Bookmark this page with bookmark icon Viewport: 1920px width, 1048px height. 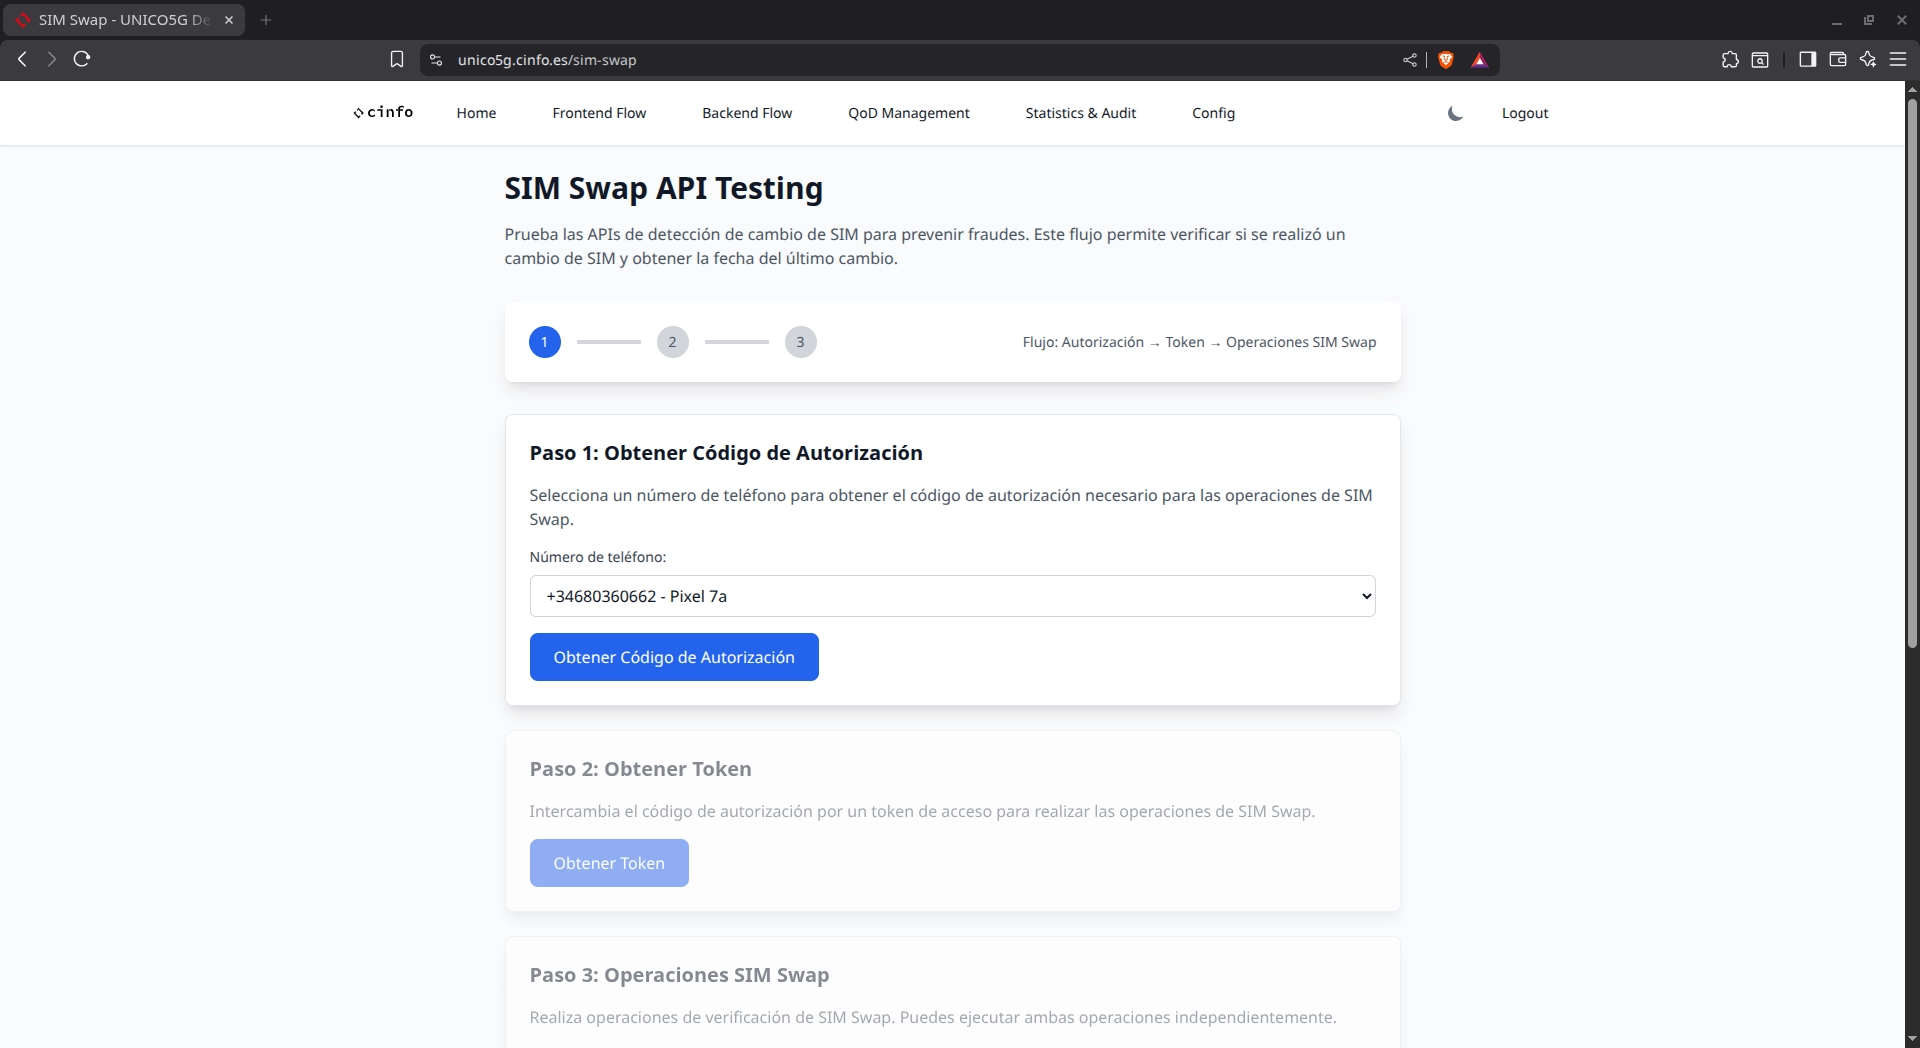tap(397, 60)
